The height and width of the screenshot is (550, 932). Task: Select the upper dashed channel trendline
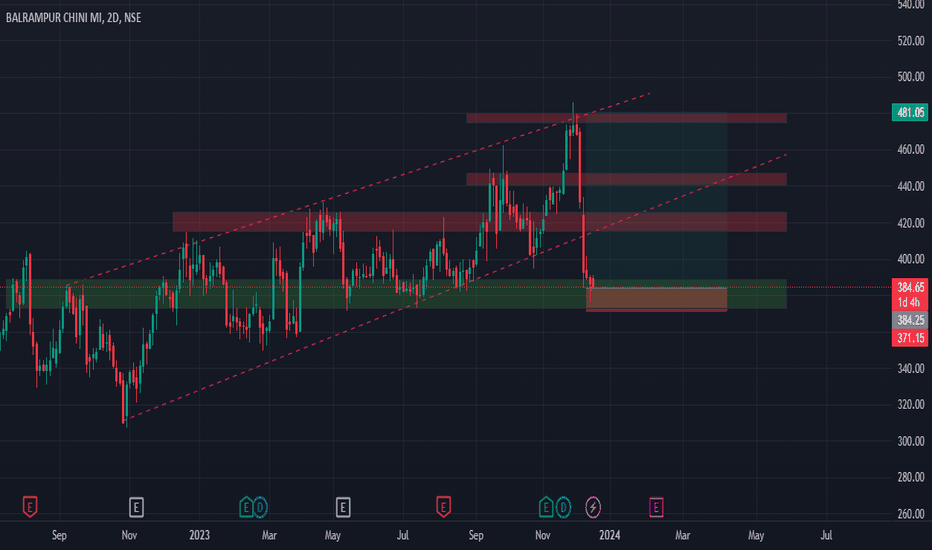357,190
